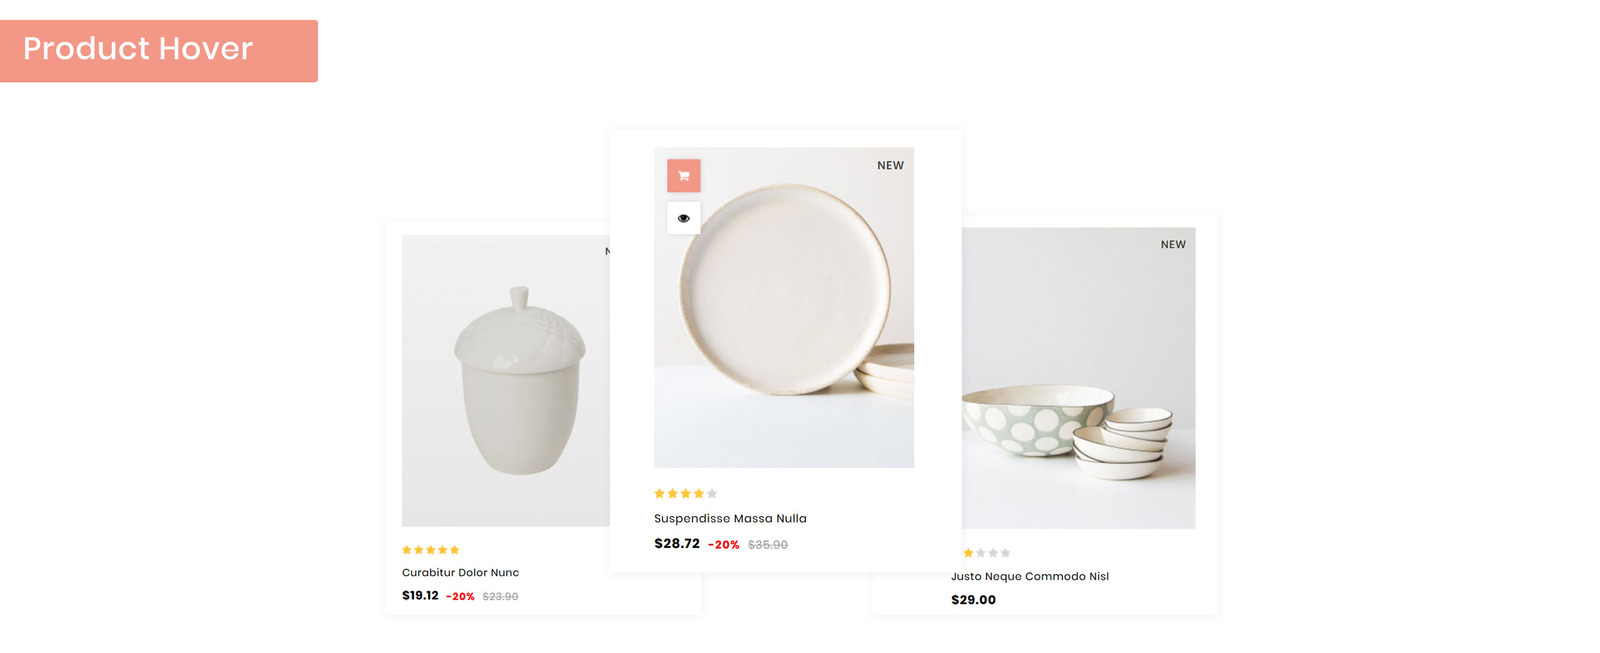Viewport: 1600px width, 653px height.
Task: Click the grayed fifth star on Suspendisse rating
Action: click(710, 493)
